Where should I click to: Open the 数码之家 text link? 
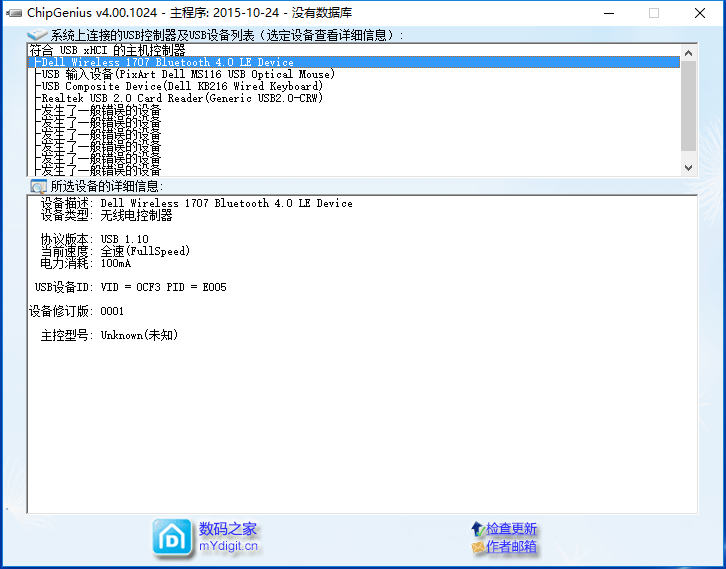coord(228,529)
